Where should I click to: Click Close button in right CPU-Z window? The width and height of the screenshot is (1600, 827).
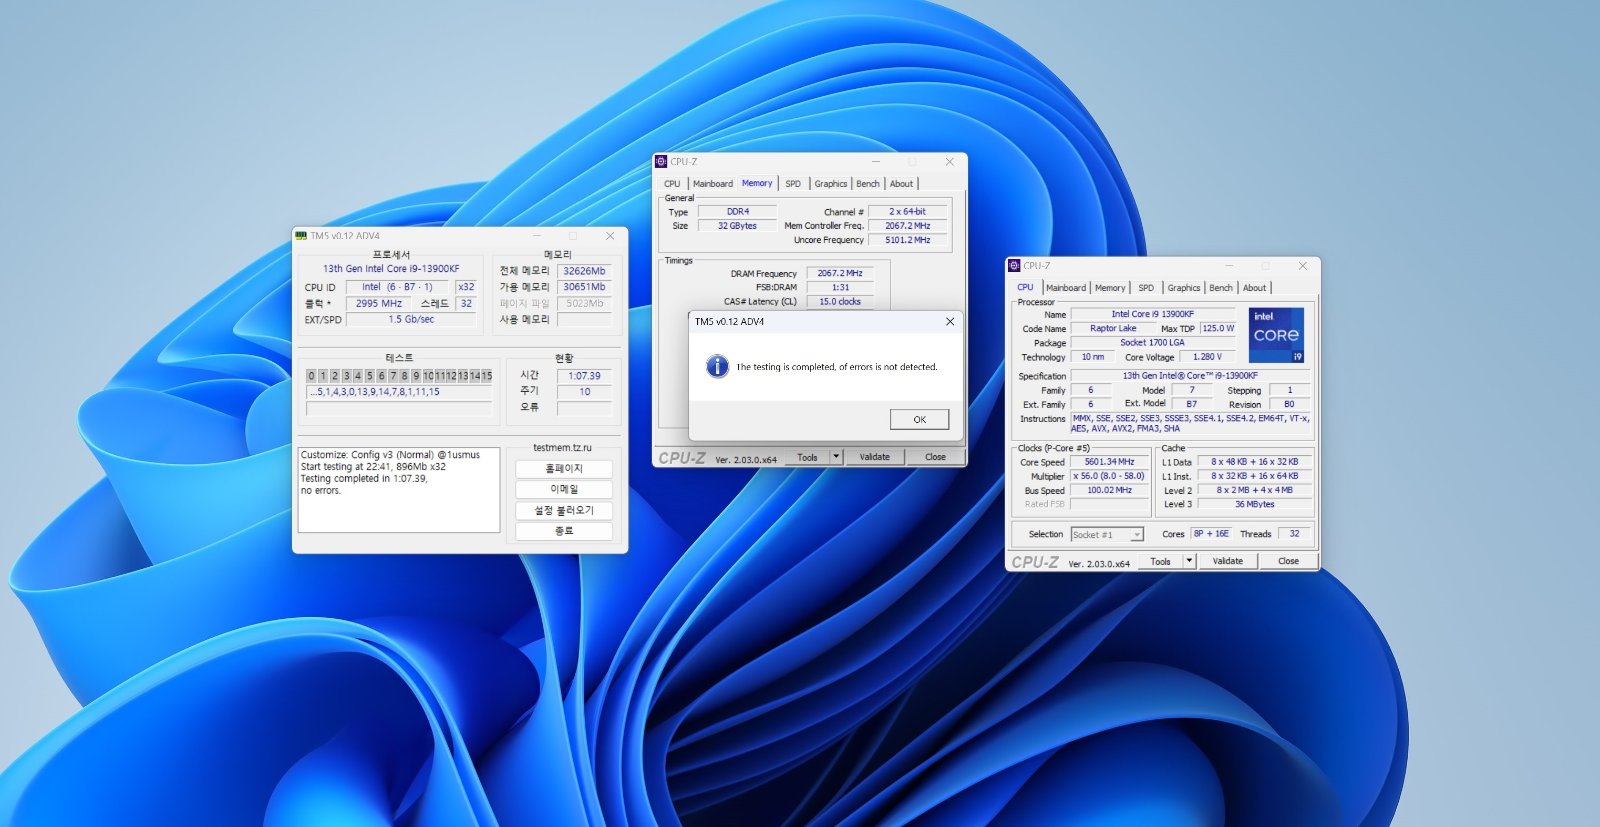click(1288, 561)
